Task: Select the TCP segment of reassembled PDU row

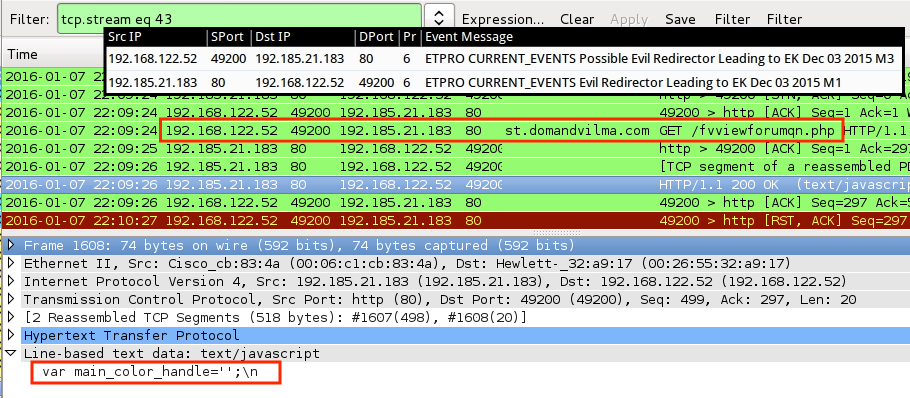Action: 455,167
